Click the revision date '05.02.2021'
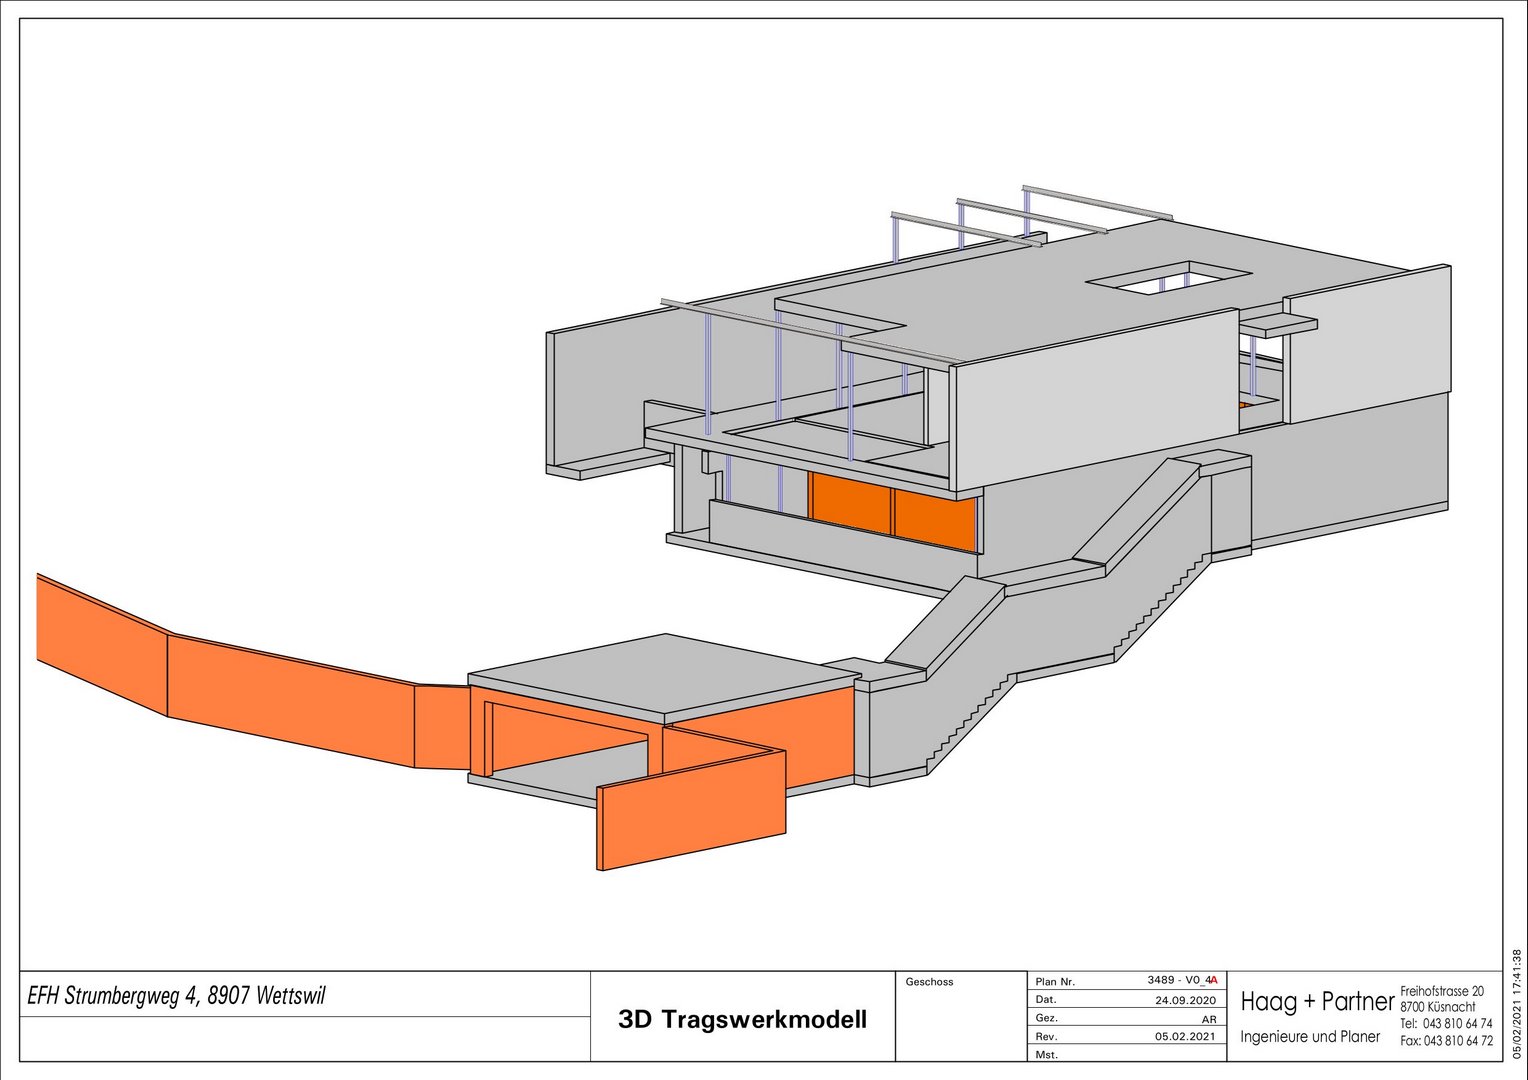The image size is (1528, 1080). point(1186,1037)
